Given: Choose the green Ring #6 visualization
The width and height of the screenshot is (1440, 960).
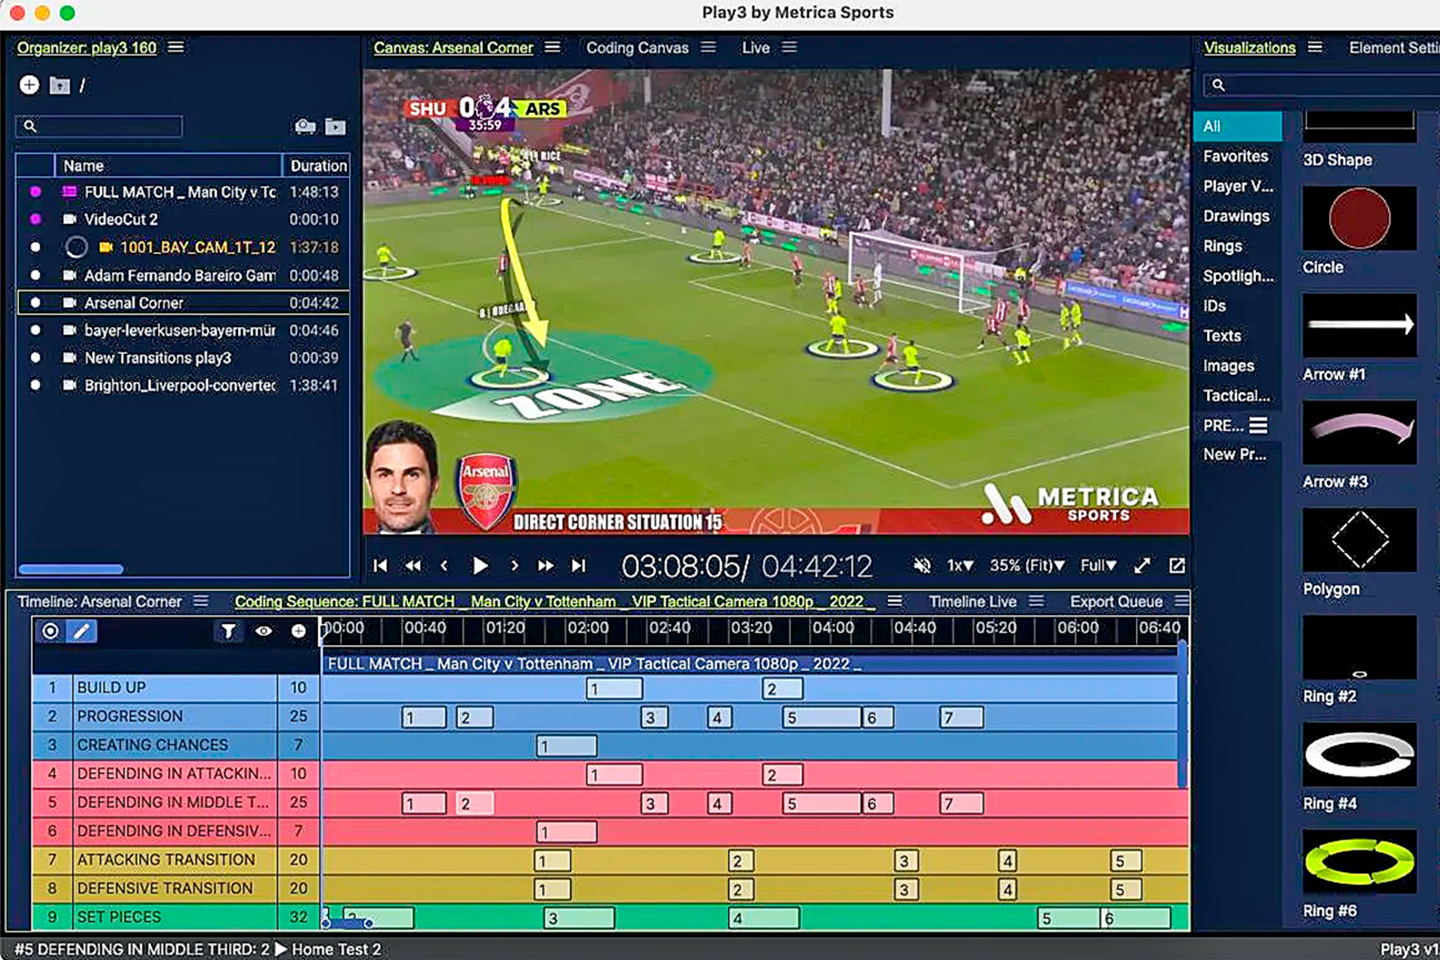Looking at the screenshot, I should click(1359, 861).
